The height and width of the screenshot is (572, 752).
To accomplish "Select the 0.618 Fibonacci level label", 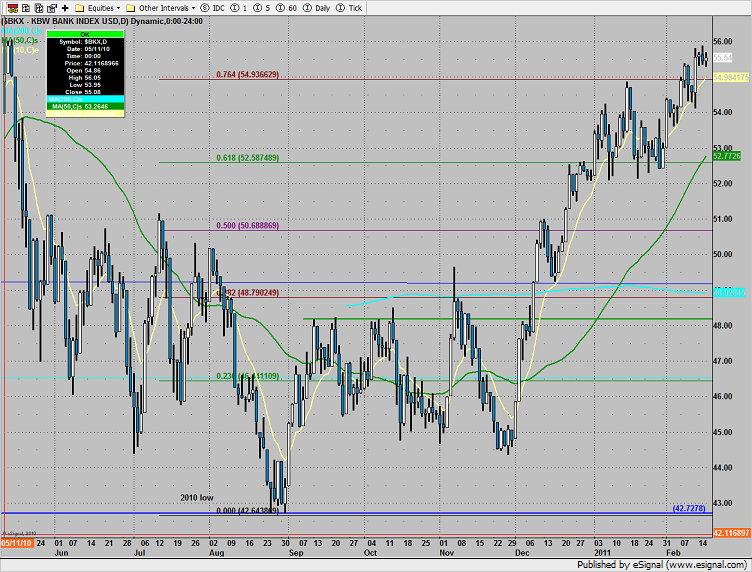I will coord(247,158).
